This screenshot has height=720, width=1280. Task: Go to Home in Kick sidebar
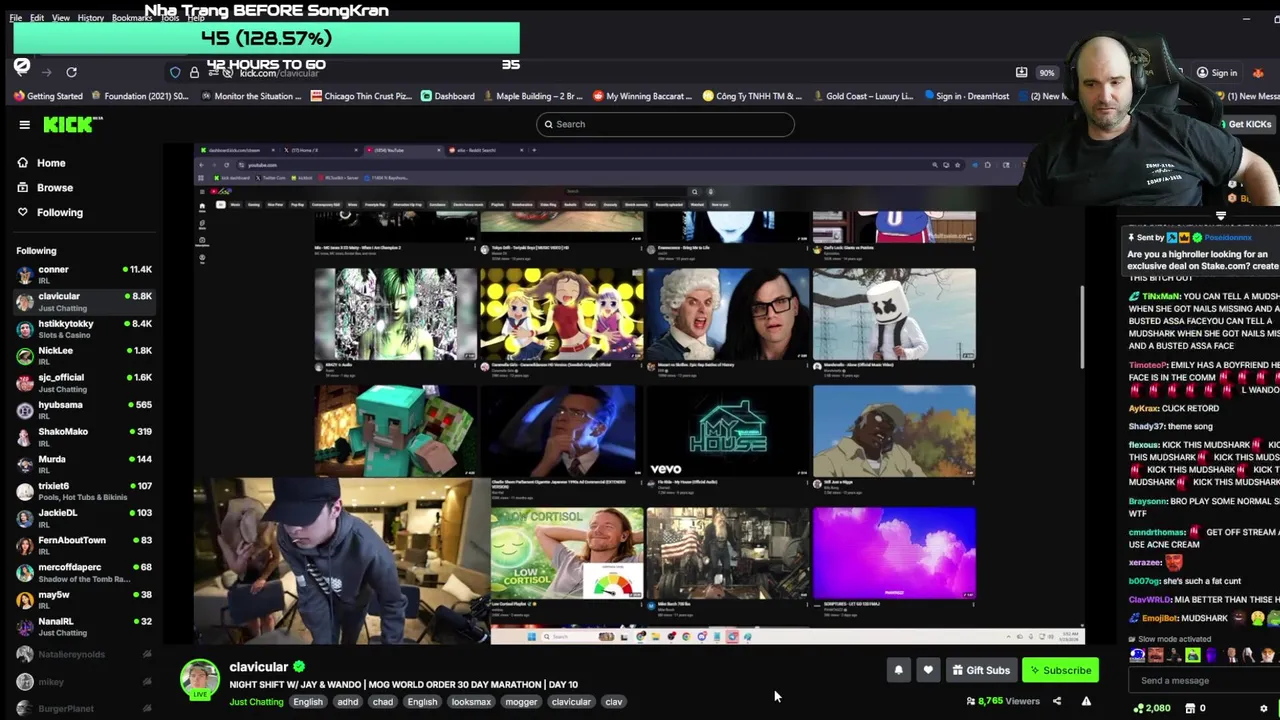[x=51, y=163]
